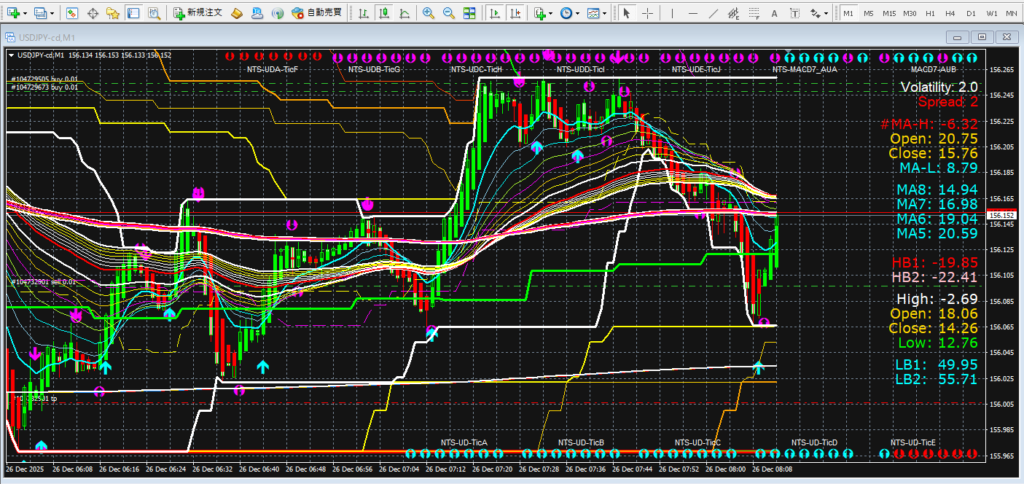
Task: Open the Market Watch panel icon
Action: coord(72,13)
